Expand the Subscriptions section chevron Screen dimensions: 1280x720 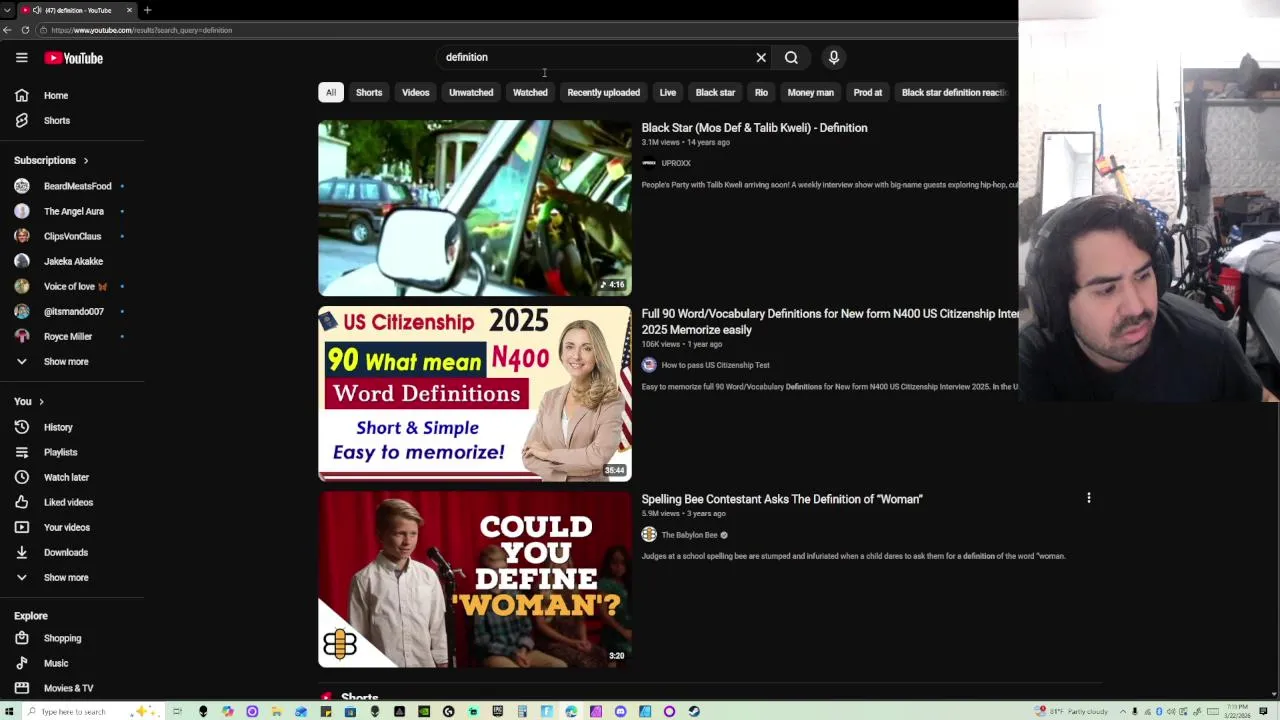(x=86, y=160)
